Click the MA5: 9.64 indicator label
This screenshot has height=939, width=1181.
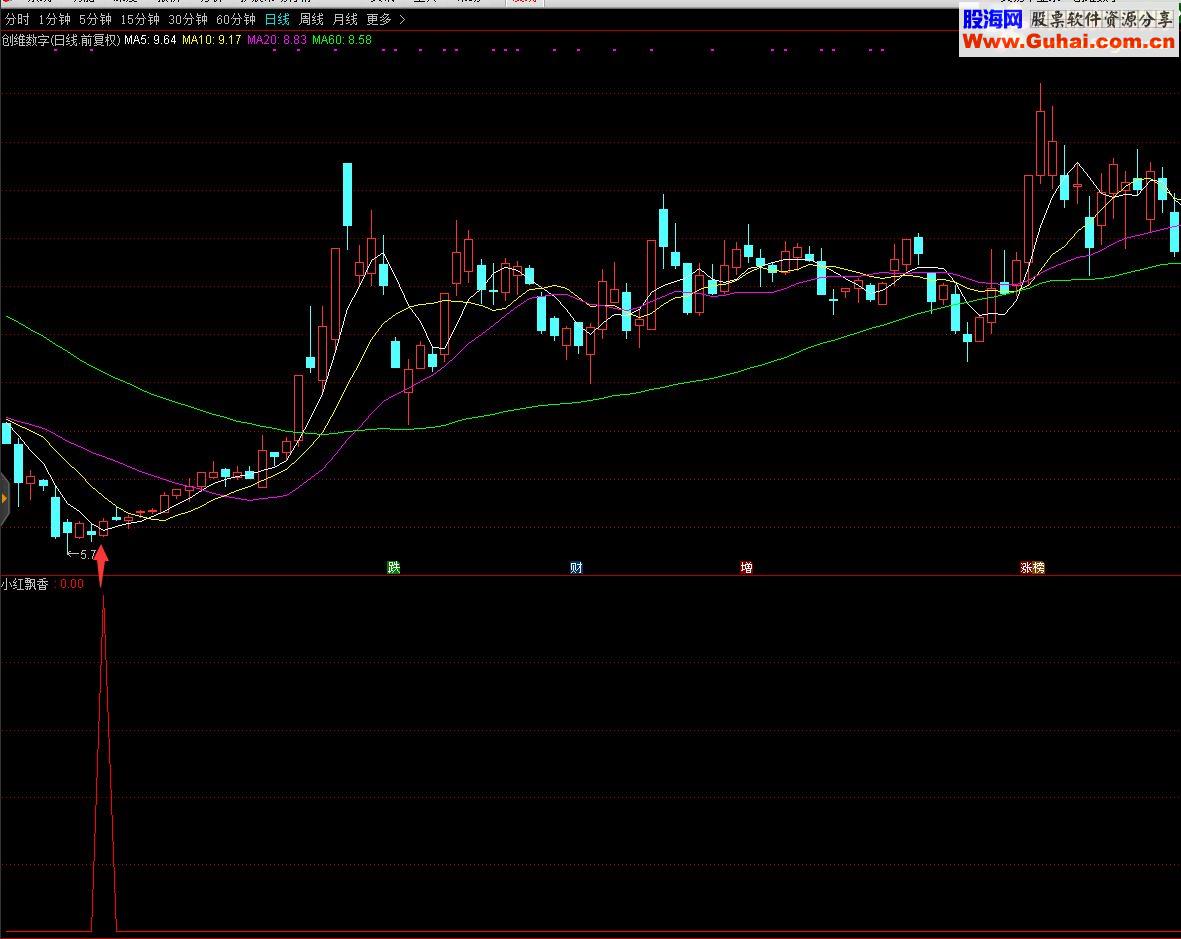[x=150, y=40]
